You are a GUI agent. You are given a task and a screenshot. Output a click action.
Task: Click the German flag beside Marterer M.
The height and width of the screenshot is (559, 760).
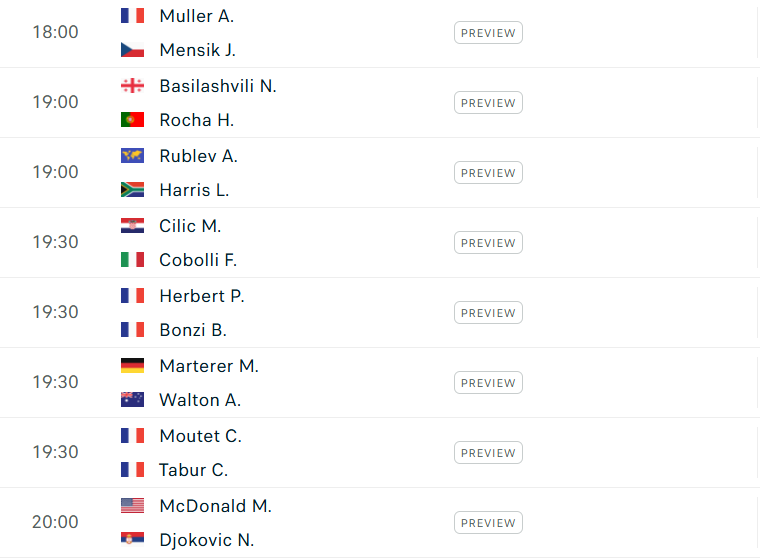pos(132,366)
